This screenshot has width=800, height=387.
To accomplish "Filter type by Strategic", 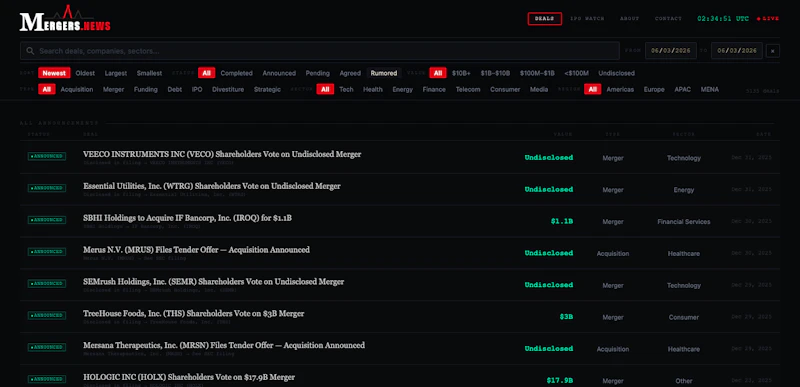I will click(x=267, y=89).
